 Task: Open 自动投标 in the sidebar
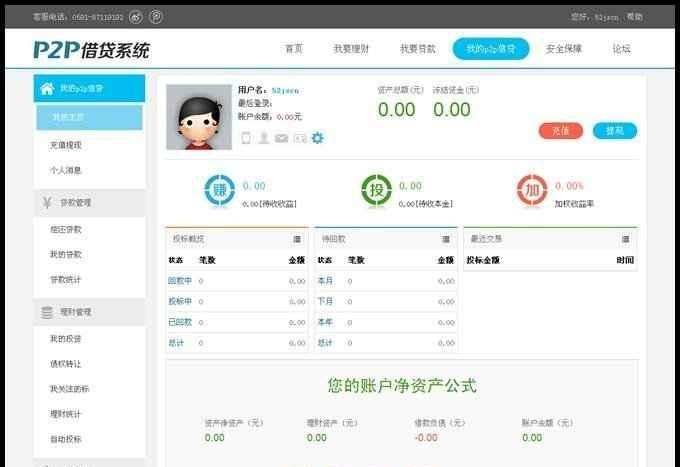pos(65,439)
